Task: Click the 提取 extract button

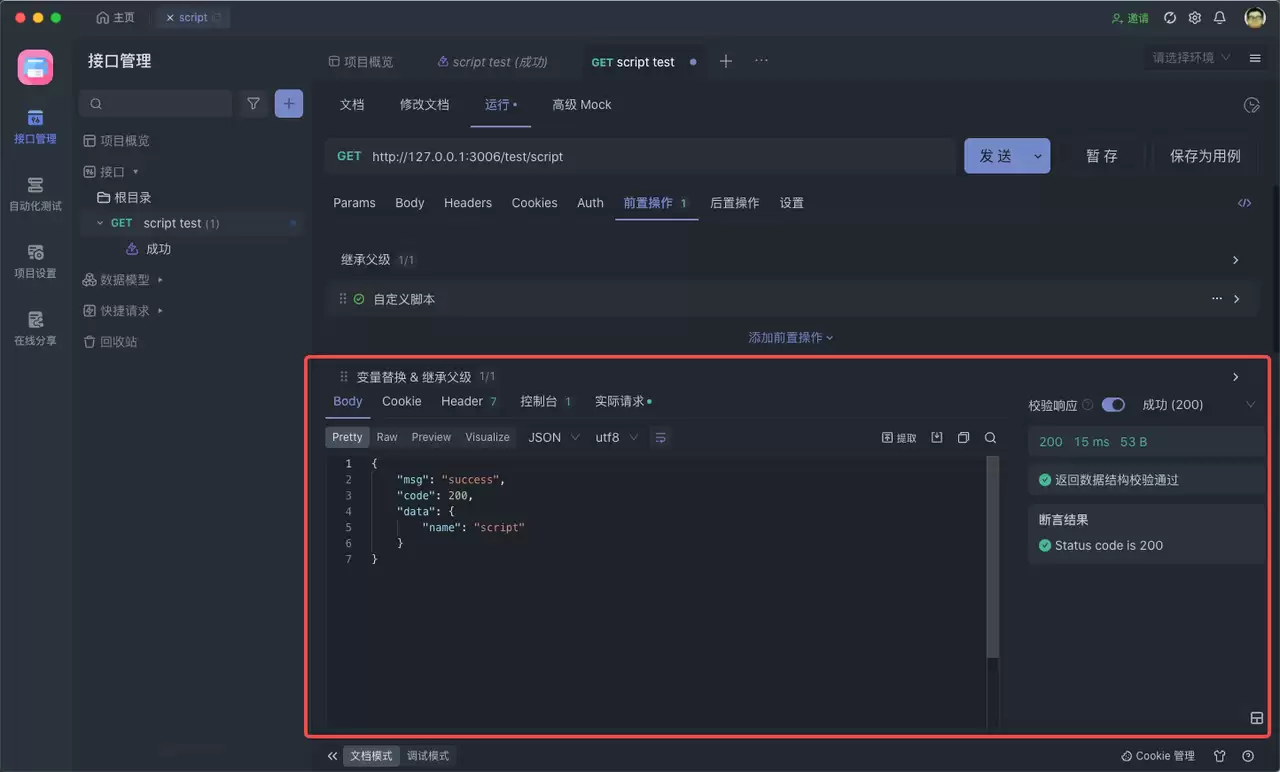Action: [899, 437]
